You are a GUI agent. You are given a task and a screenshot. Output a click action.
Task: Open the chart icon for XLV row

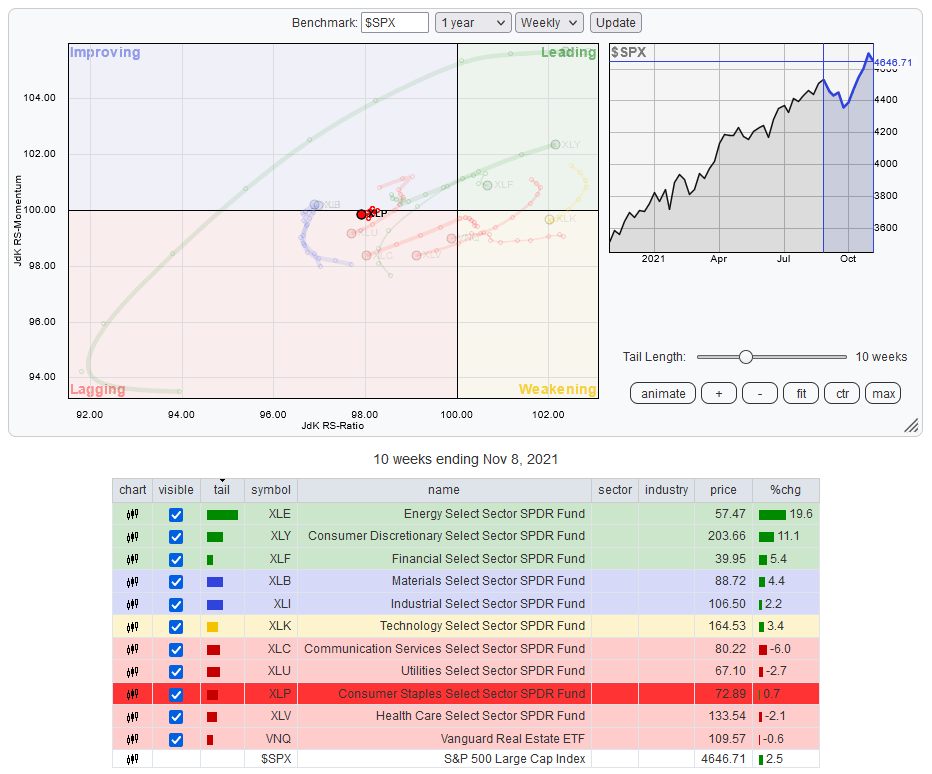pos(132,717)
